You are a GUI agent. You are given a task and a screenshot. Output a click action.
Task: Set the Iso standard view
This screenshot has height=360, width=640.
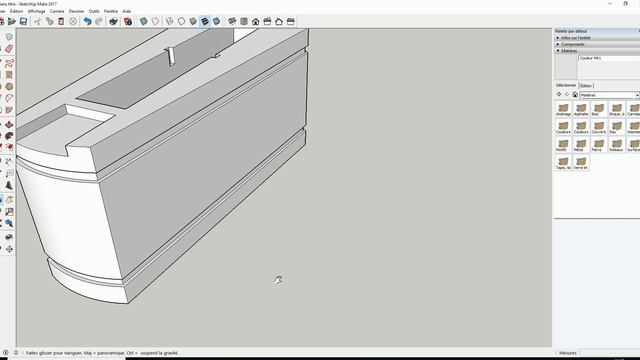point(232,21)
